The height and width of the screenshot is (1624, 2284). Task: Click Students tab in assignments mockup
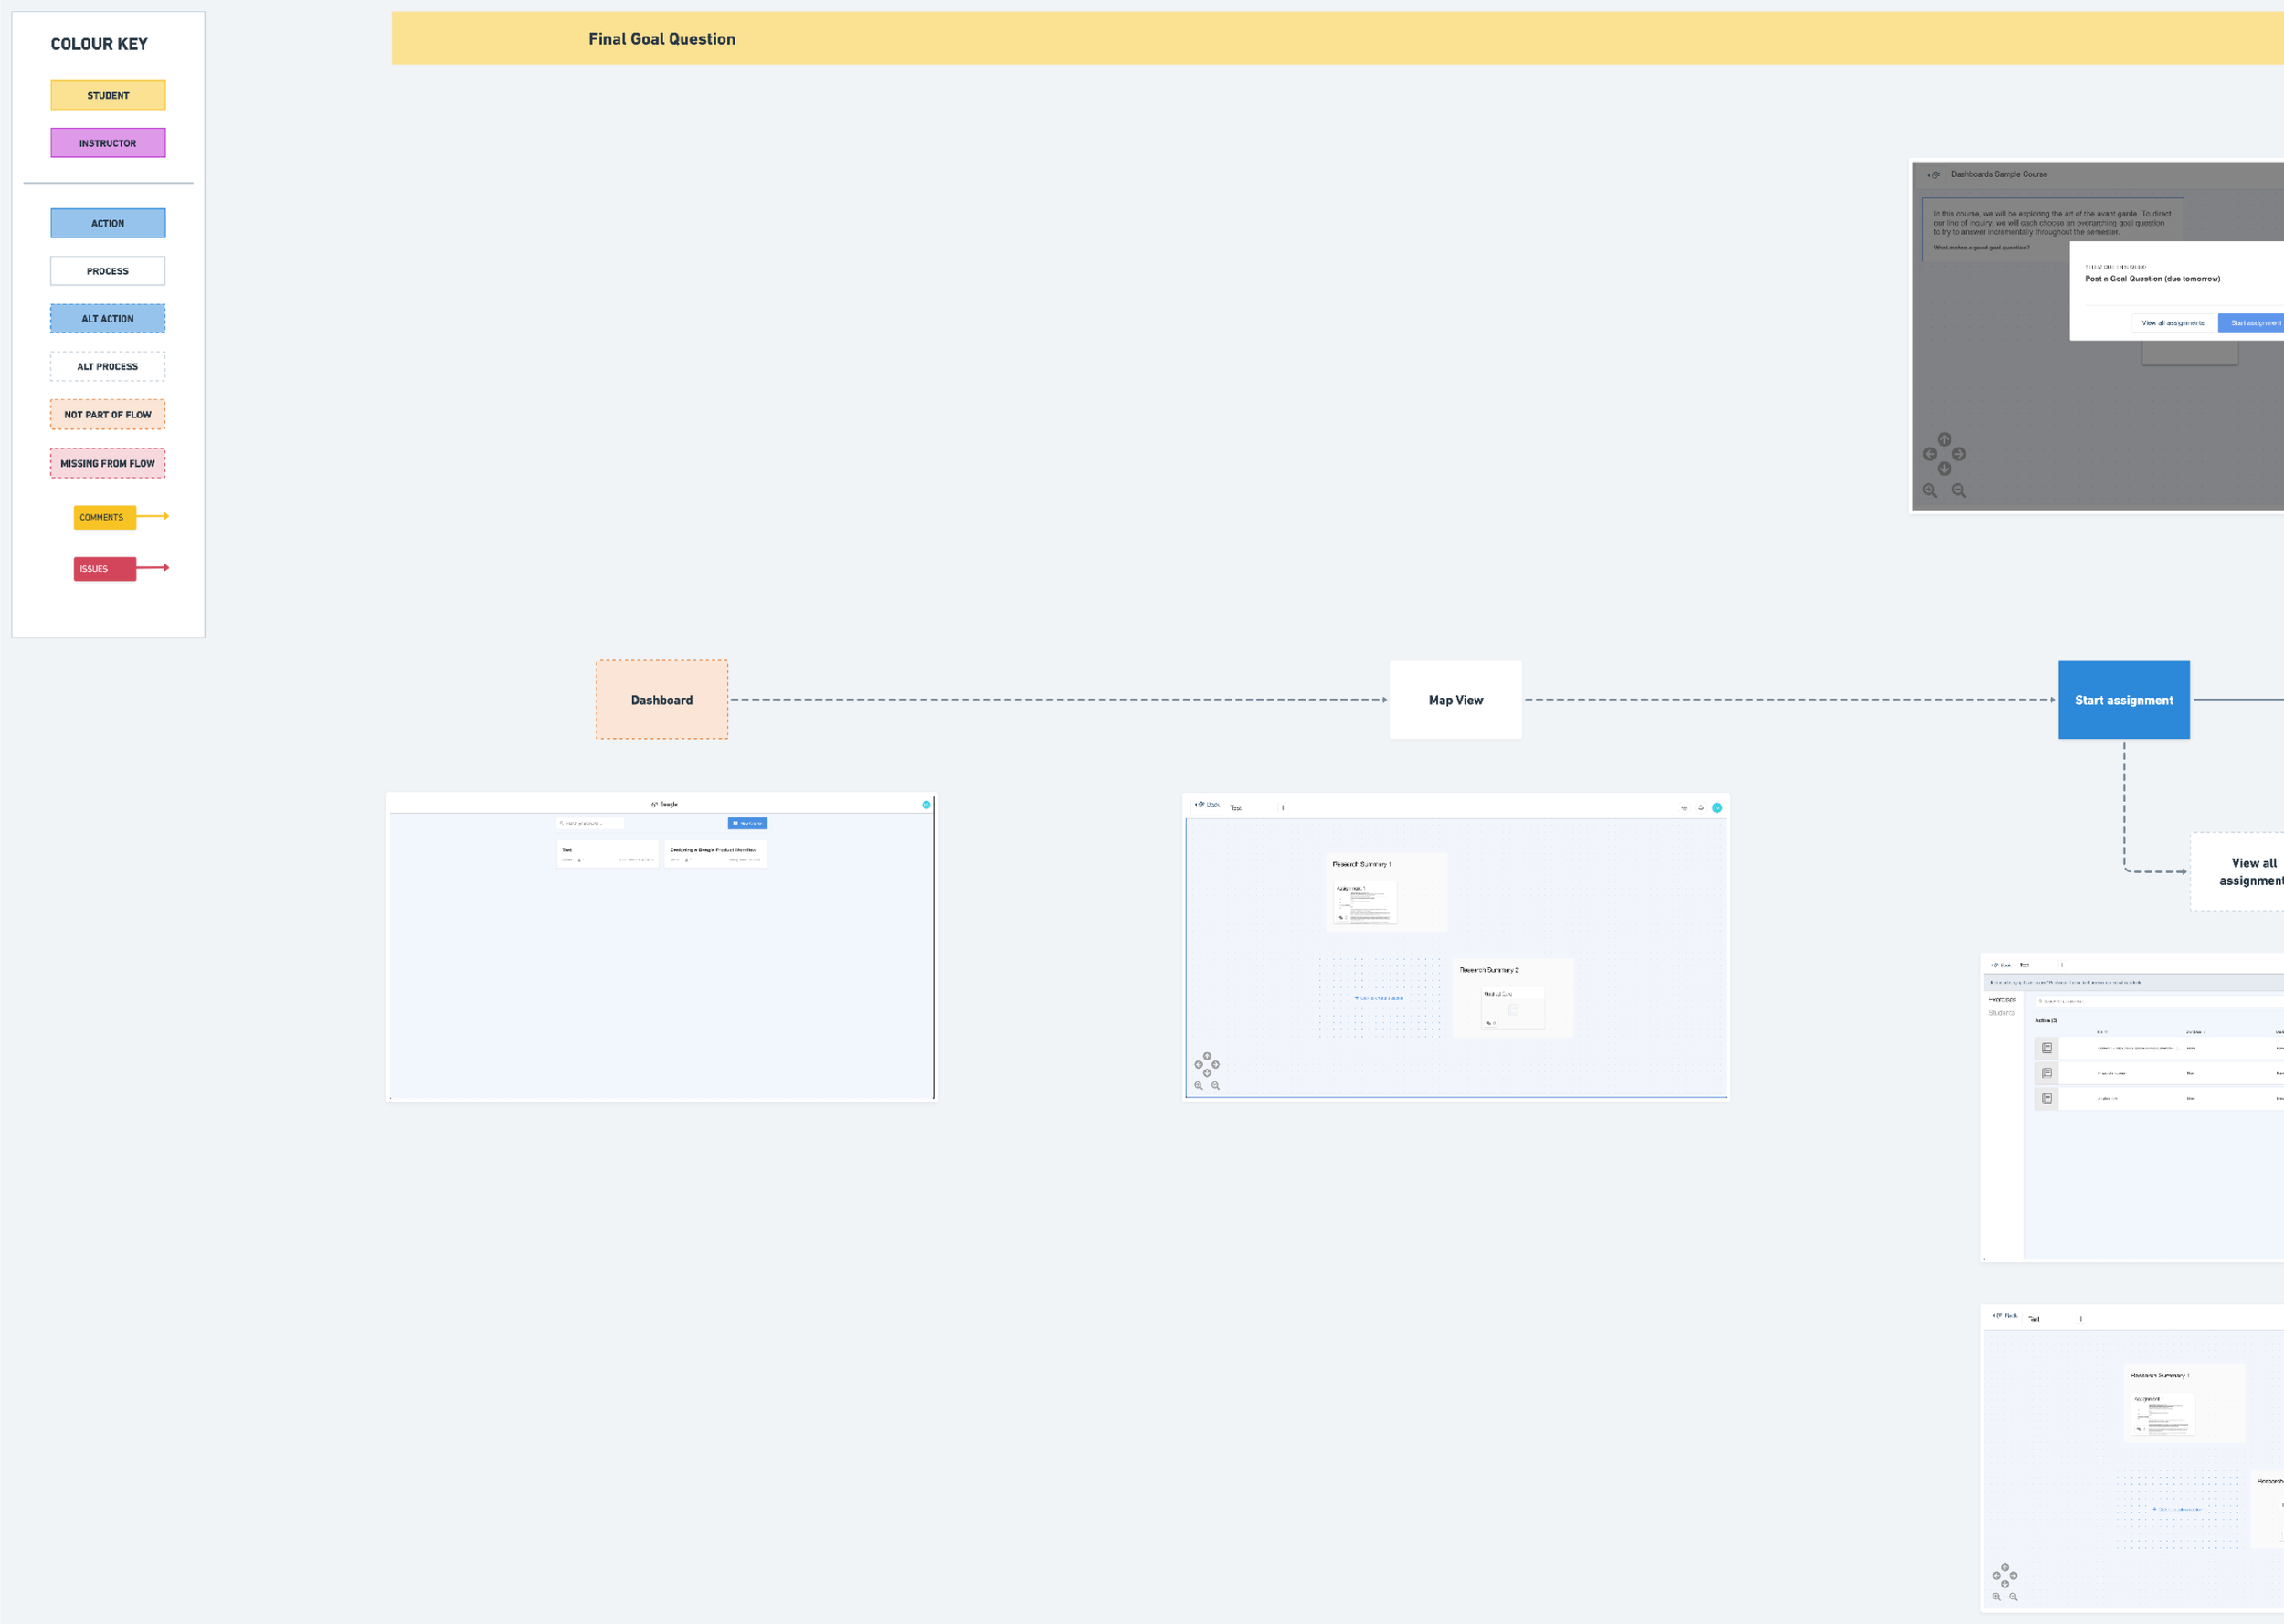2001,1013
